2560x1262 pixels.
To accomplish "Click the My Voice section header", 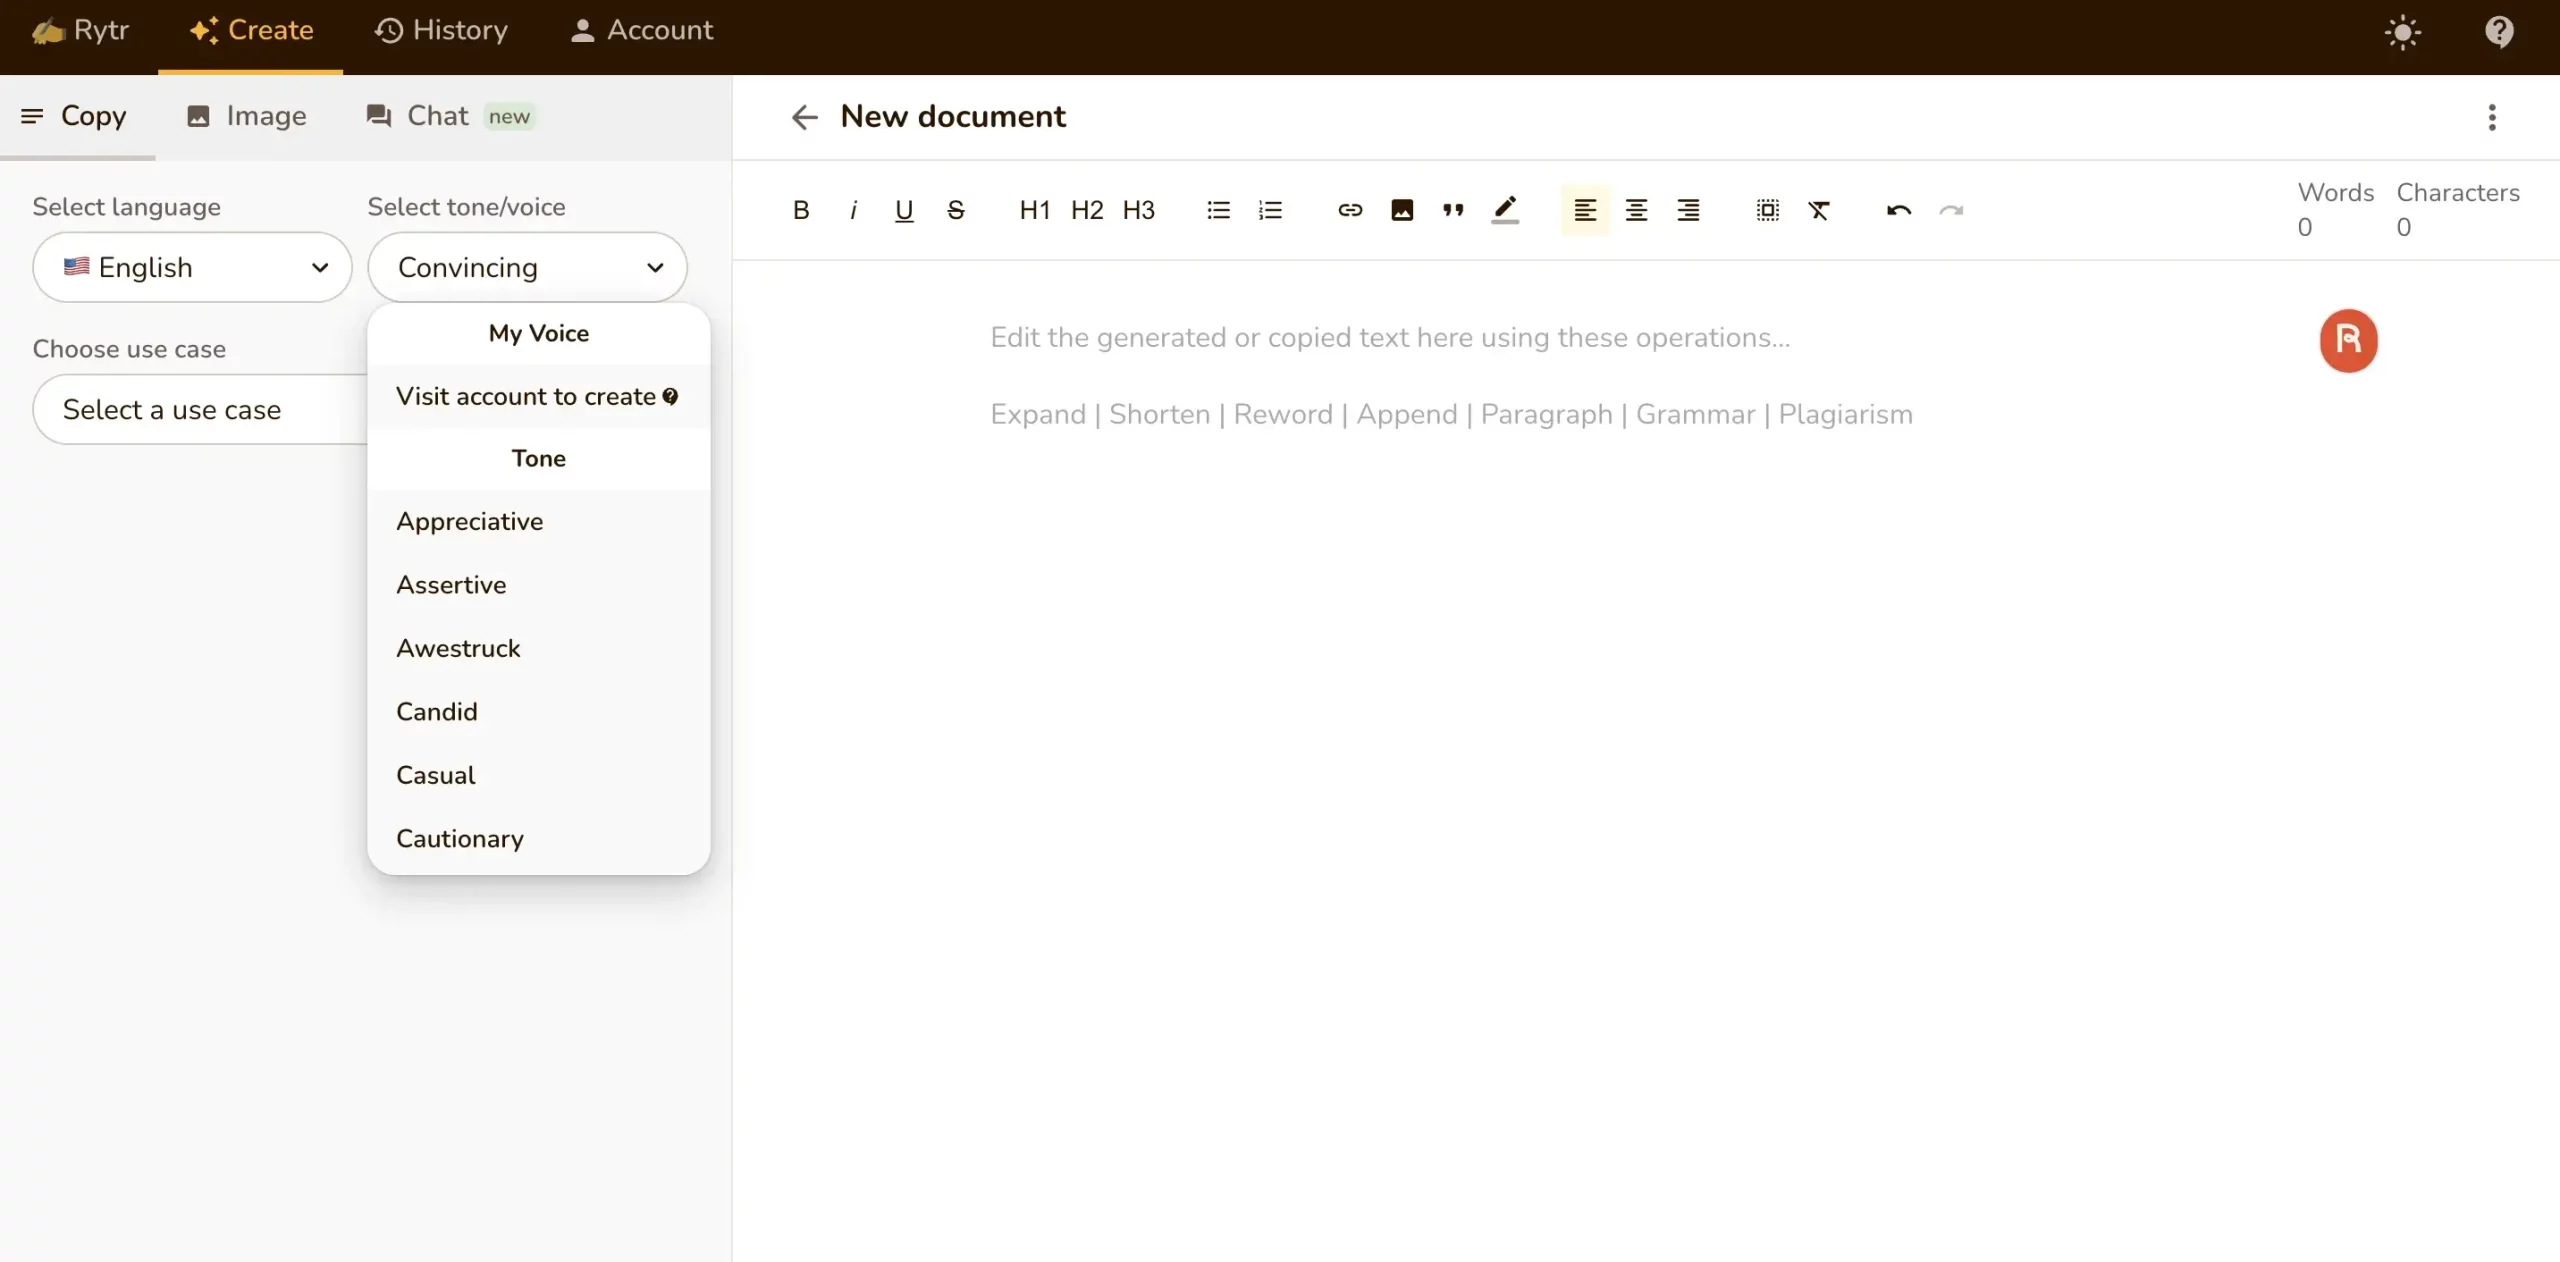I will coord(538,333).
